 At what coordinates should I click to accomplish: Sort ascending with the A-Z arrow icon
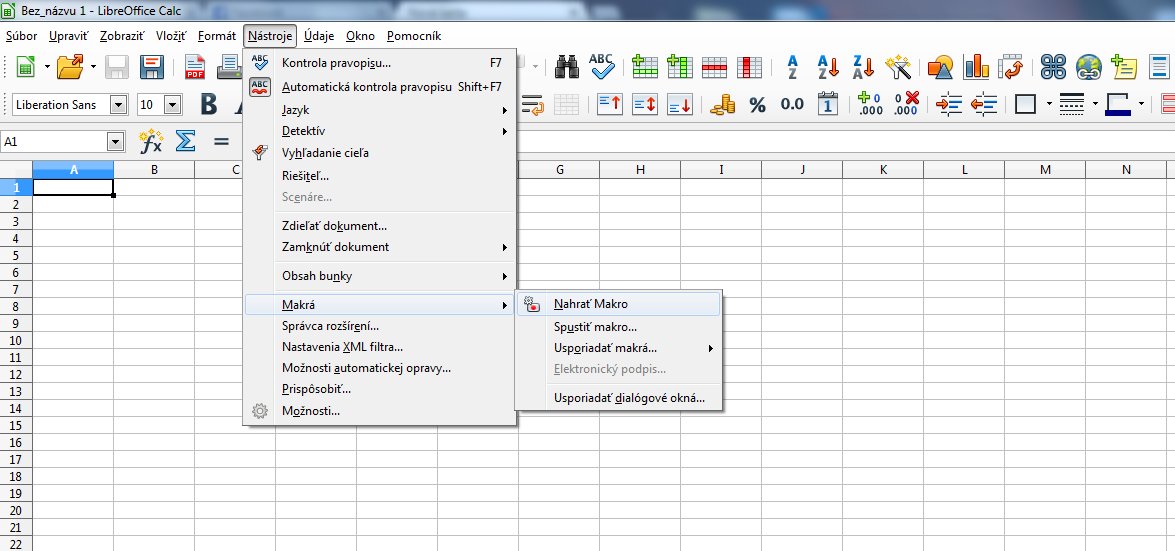tap(828, 67)
